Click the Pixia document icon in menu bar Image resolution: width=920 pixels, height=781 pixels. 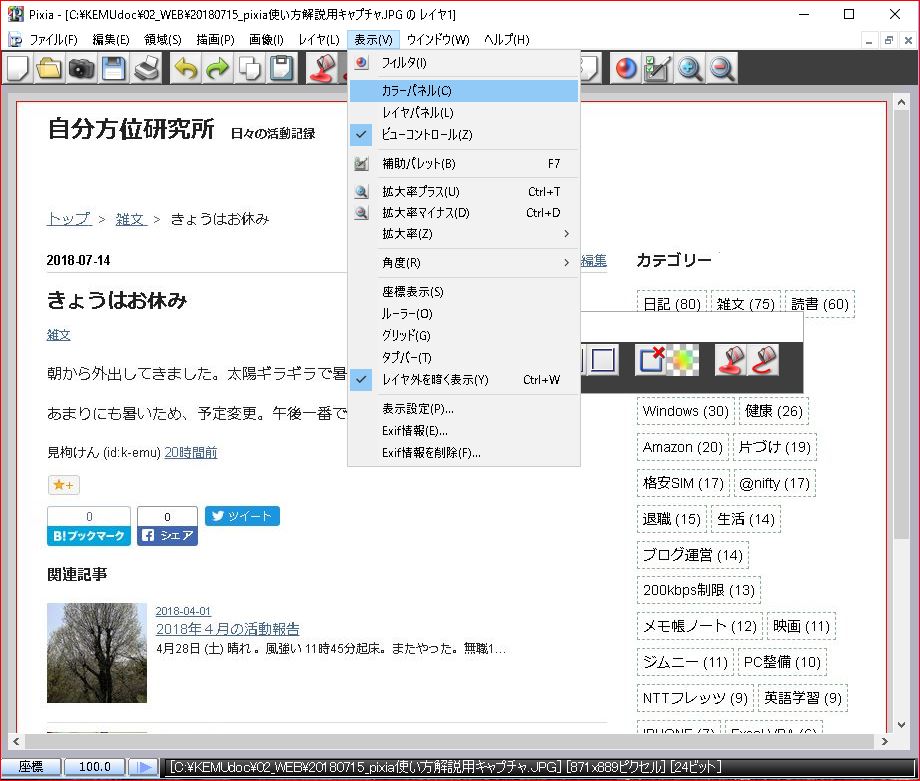[x=15, y=39]
